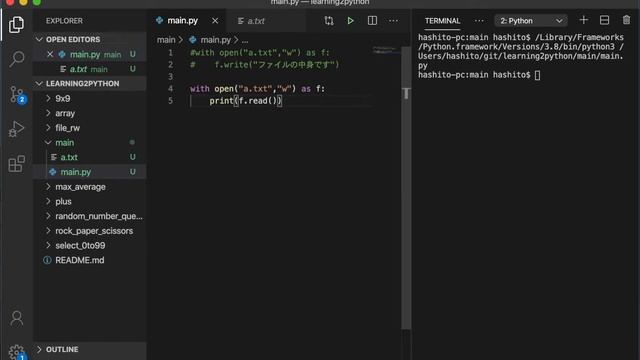Image resolution: width=640 pixels, height=360 pixels.
Task: Open the Accounts icon
Action: coord(17,318)
